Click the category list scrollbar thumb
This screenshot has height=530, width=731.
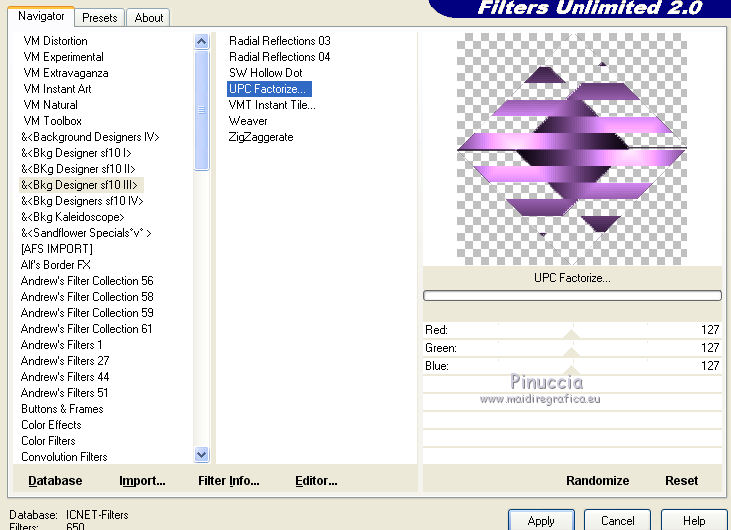pyautogui.click(x=201, y=110)
